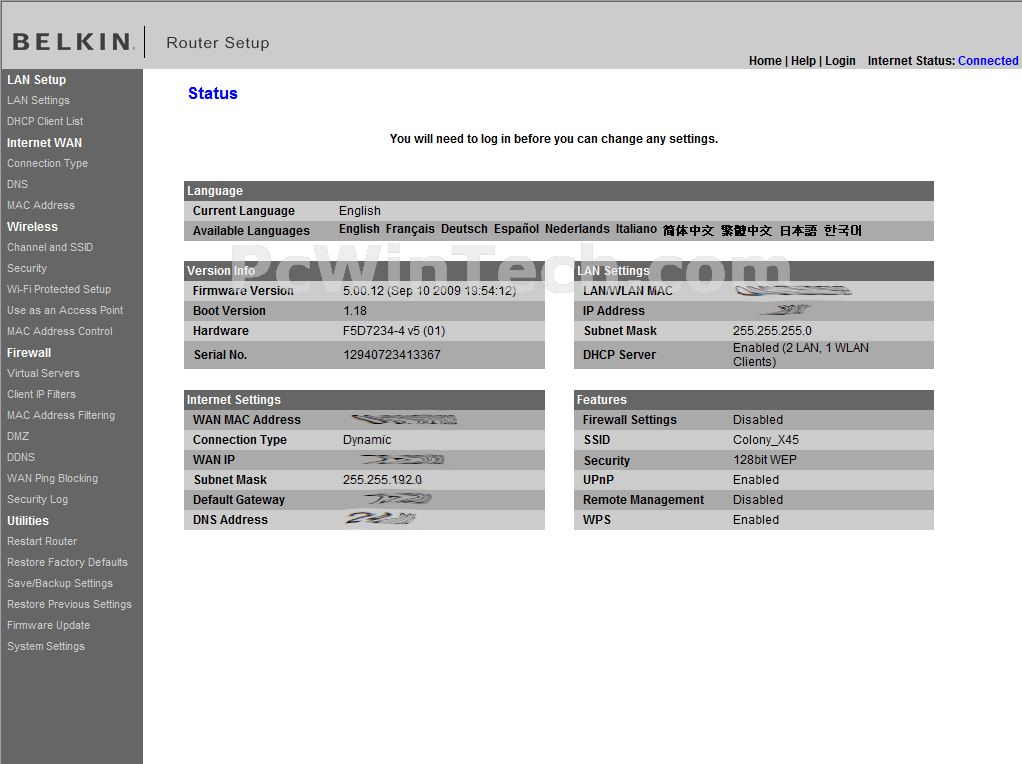
Task: Click the LAN Setup section header
Action: 36,80
